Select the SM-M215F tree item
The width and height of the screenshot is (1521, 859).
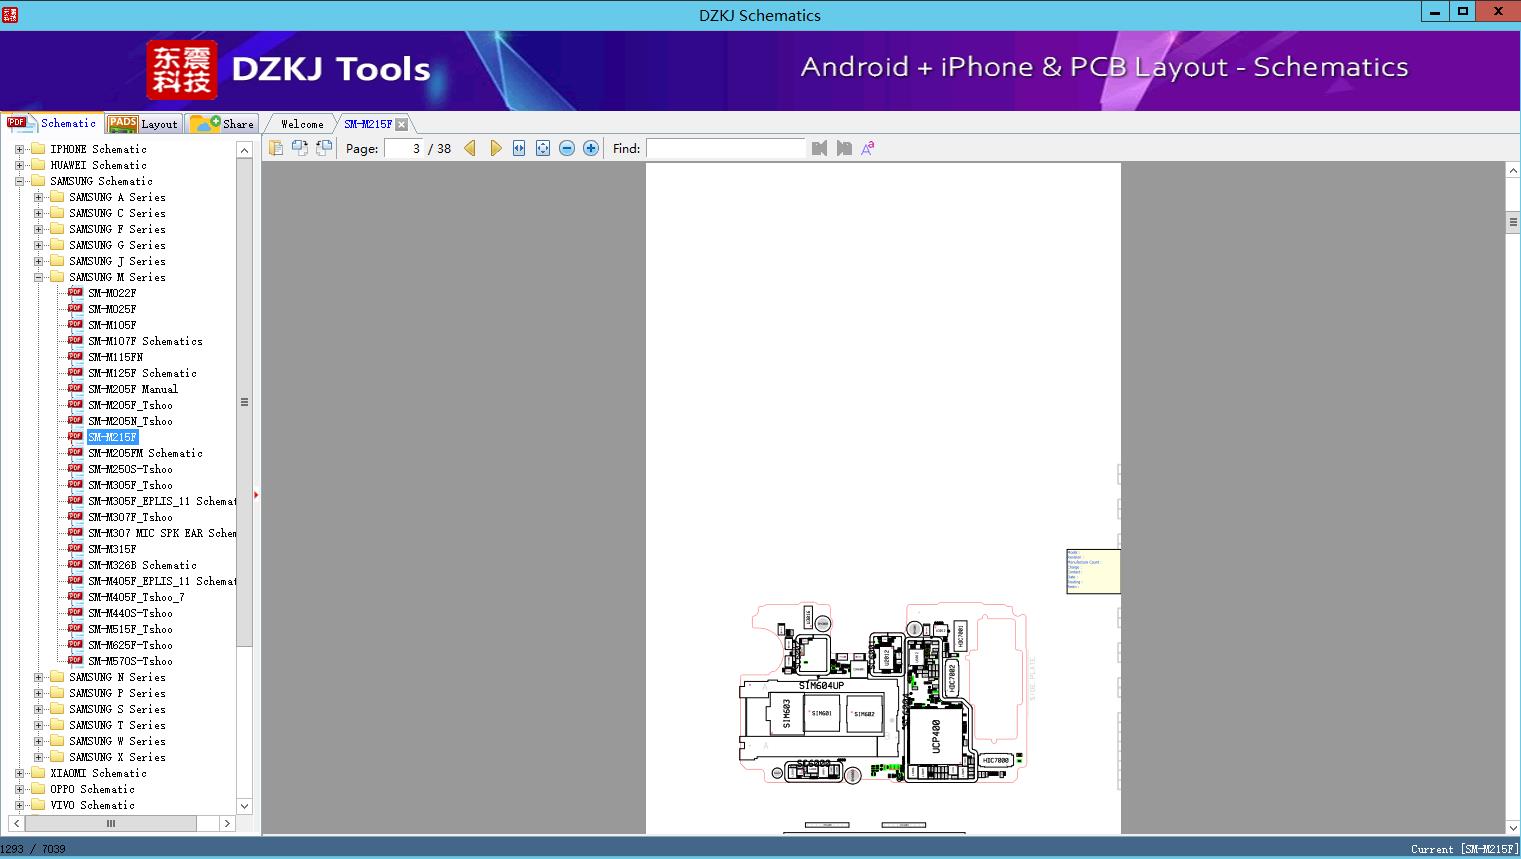tap(112, 437)
